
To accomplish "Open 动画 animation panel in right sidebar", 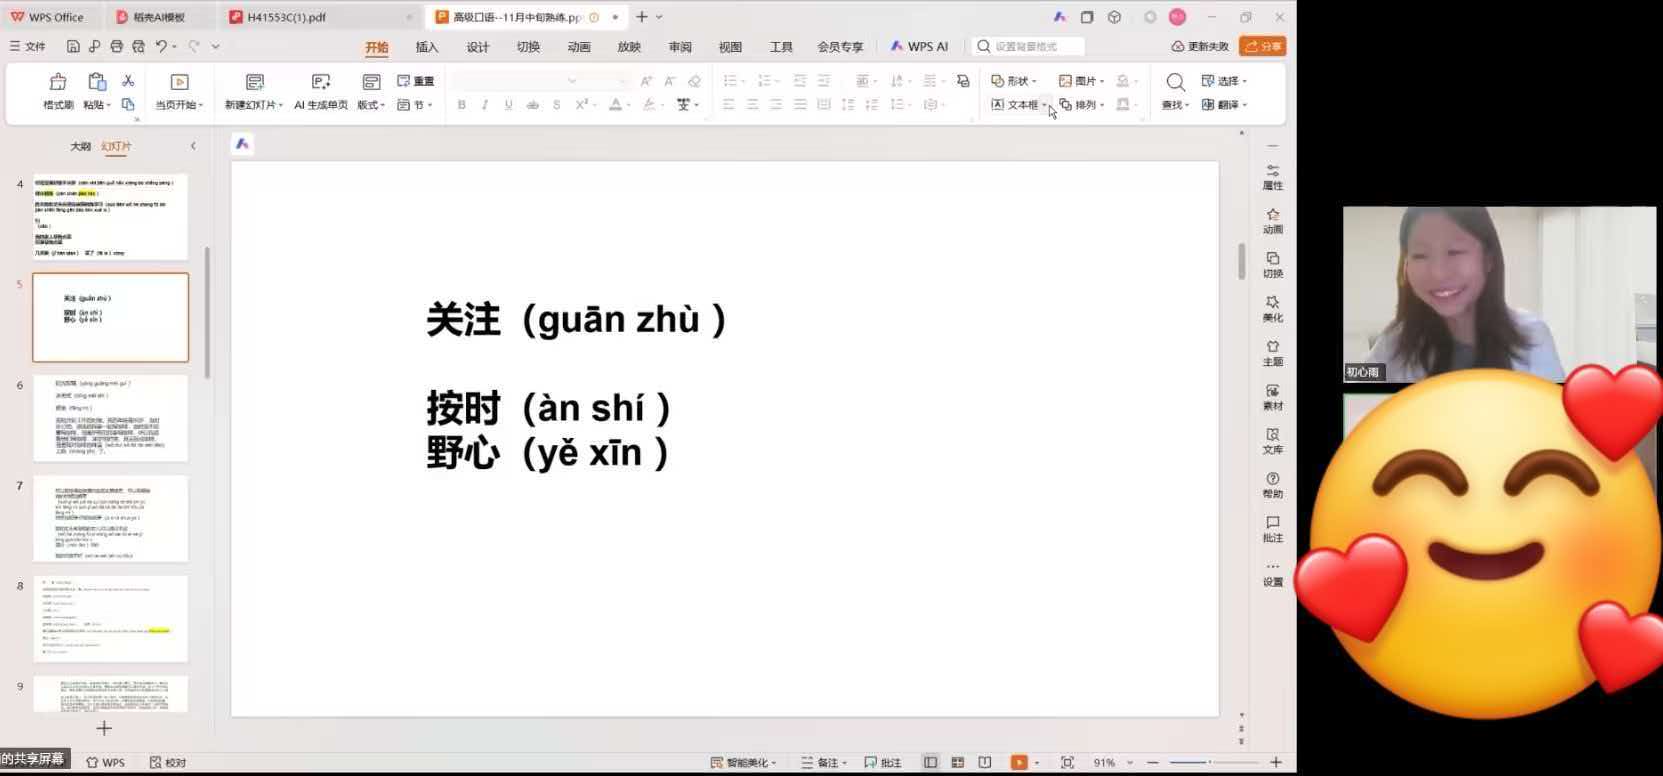I will click(1272, 221).
